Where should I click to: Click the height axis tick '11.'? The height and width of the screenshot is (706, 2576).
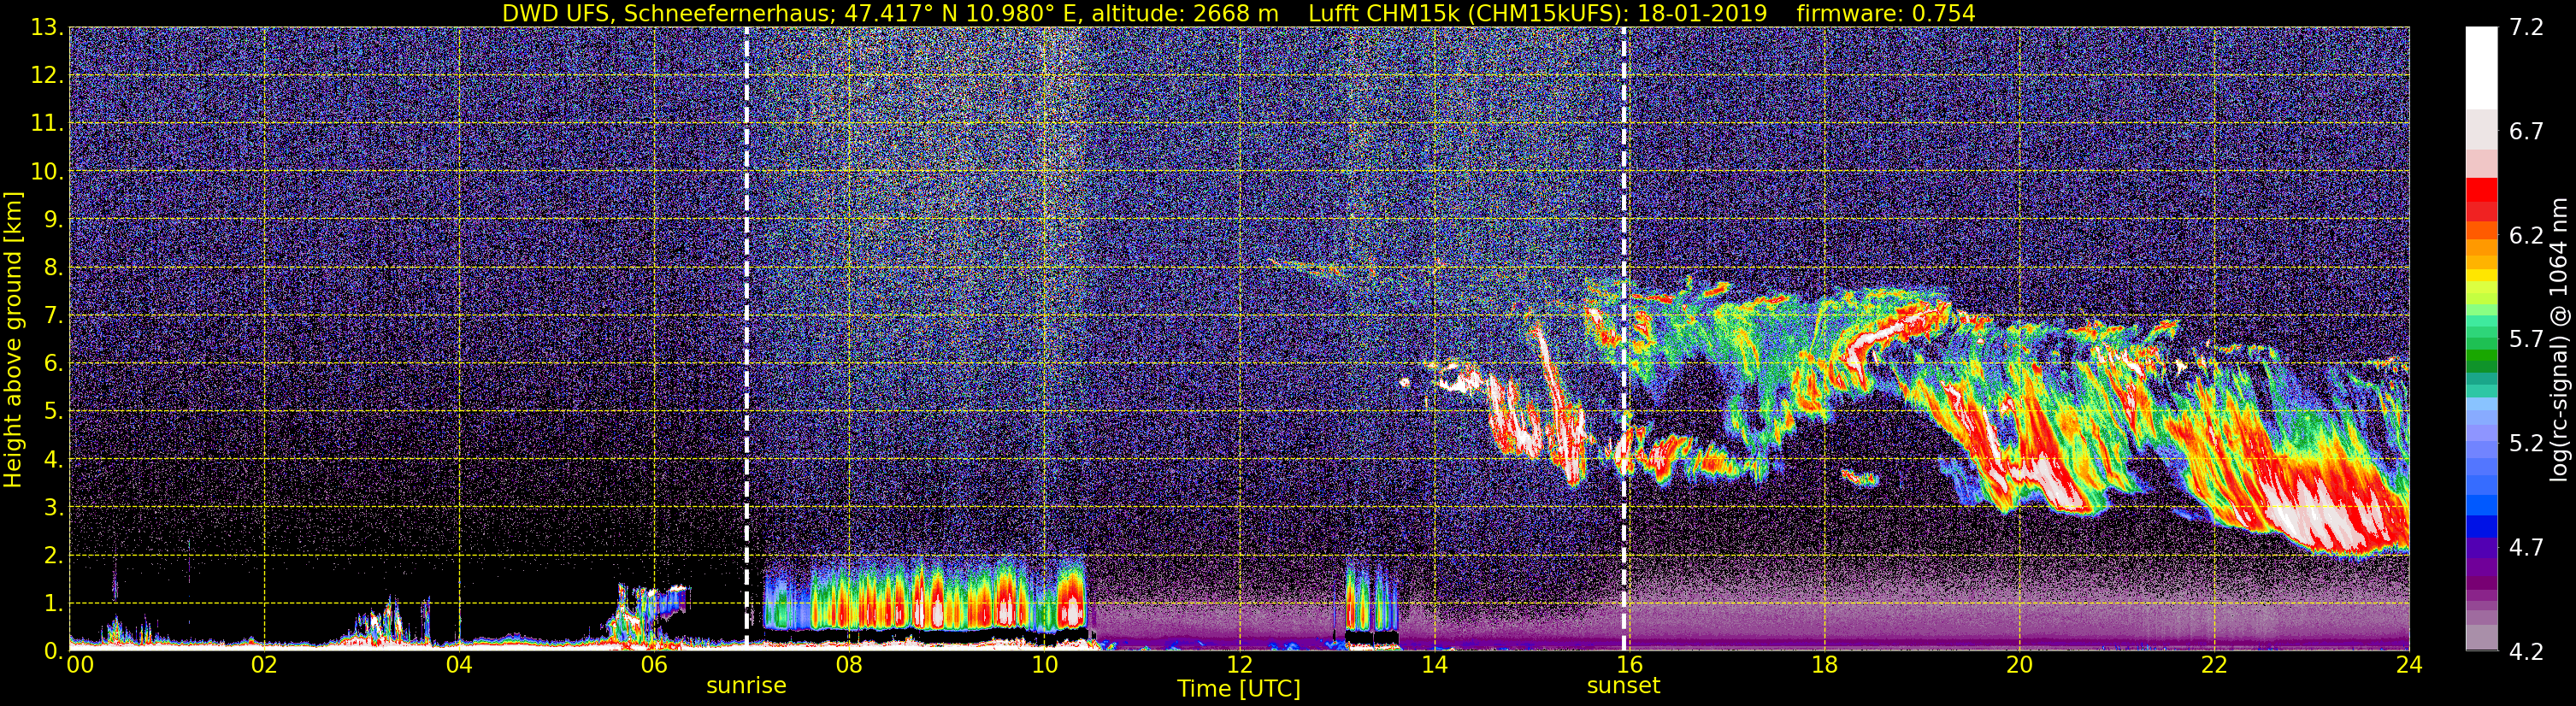[47, 124]
